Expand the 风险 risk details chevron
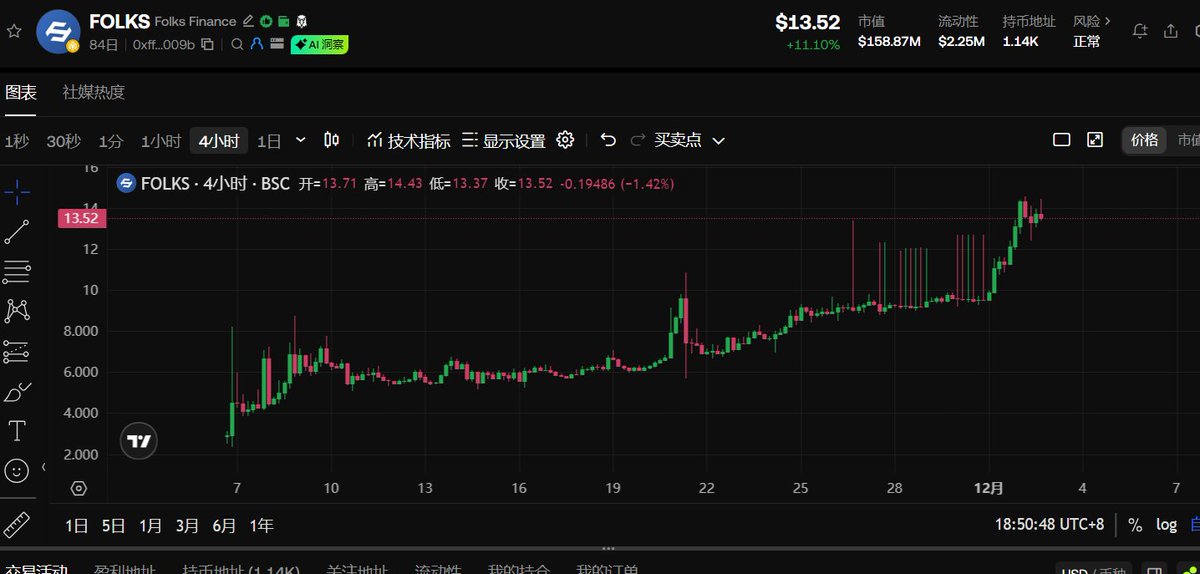Image resolution: width=1200 pixels, height=574 pixels. 1107,20
